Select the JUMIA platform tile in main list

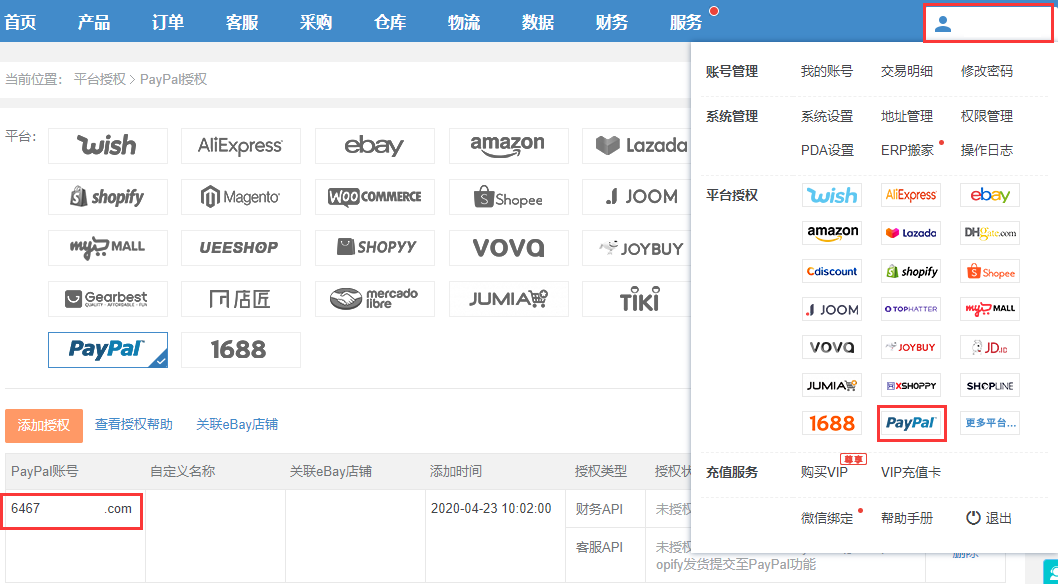click(x=509, y=299)
